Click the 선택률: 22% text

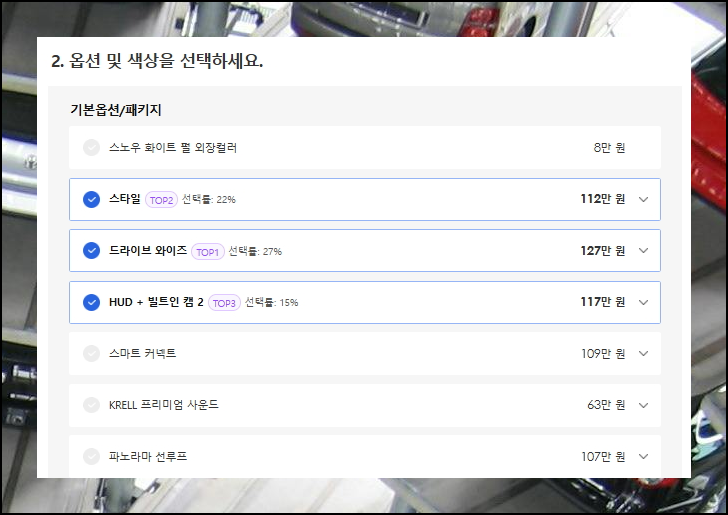[208, 199]
